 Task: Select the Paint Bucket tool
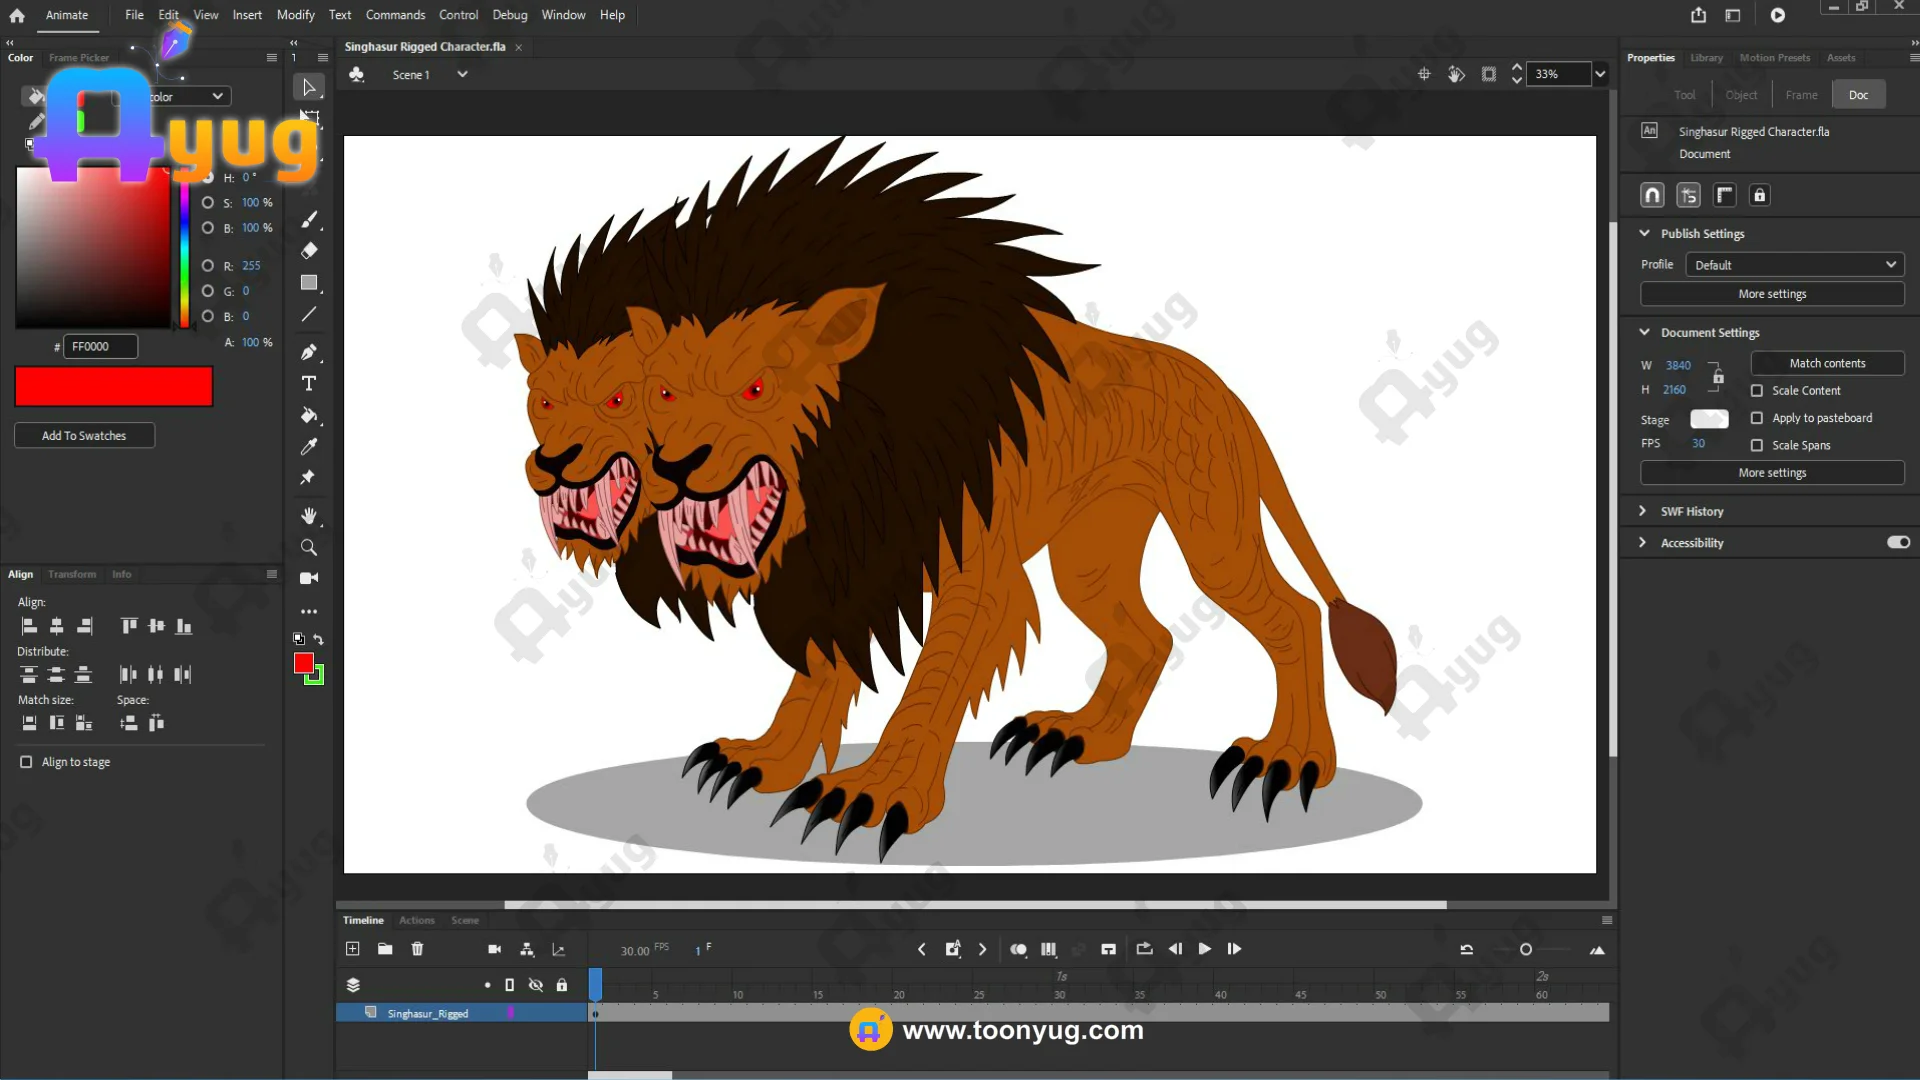(309, 416)
